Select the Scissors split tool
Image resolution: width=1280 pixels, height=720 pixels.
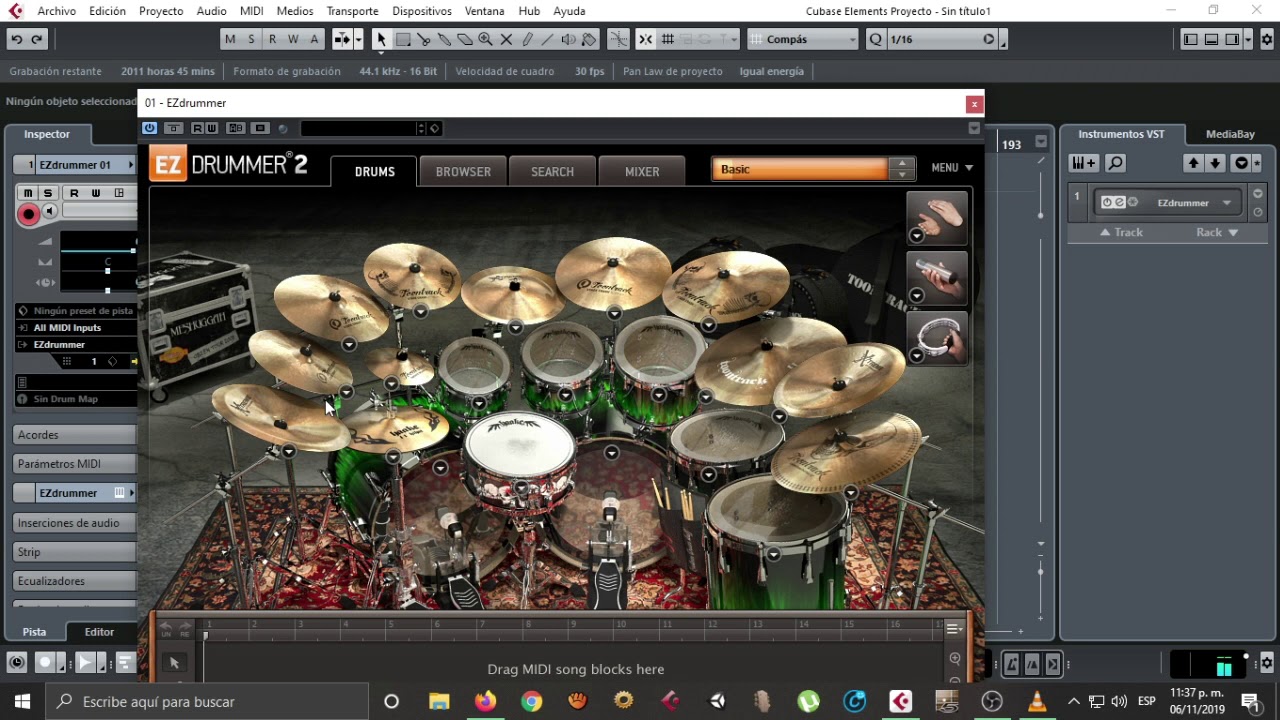[423, 39]
